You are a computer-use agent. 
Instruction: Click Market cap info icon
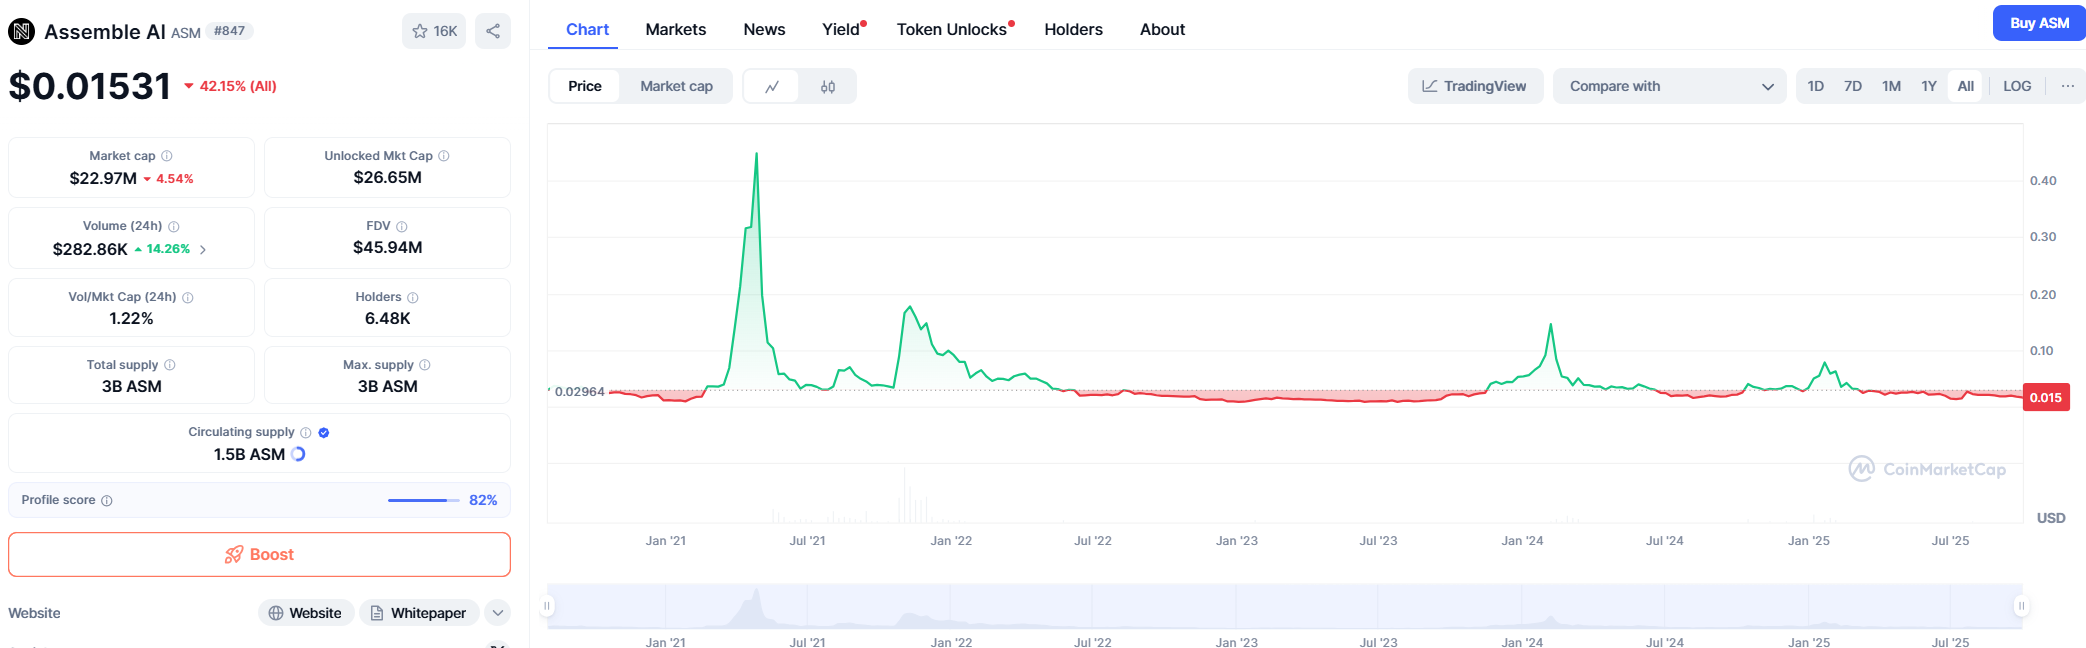click(x=167, y=156)
